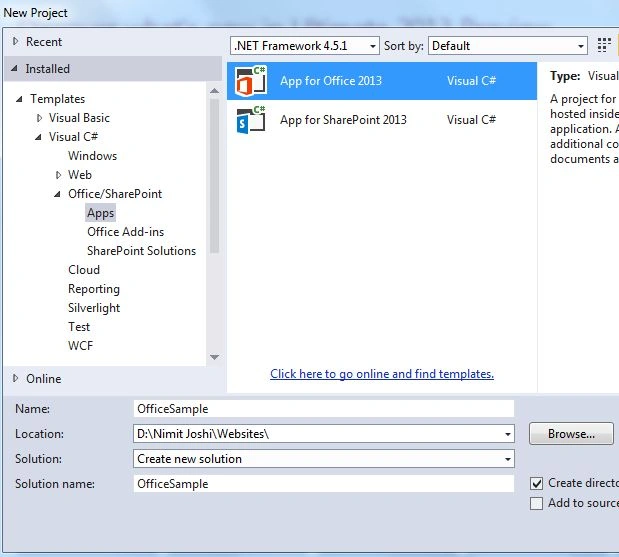Select the Visual C# tree item
This screenshot has height=557, width=619.
coord(73,137)
